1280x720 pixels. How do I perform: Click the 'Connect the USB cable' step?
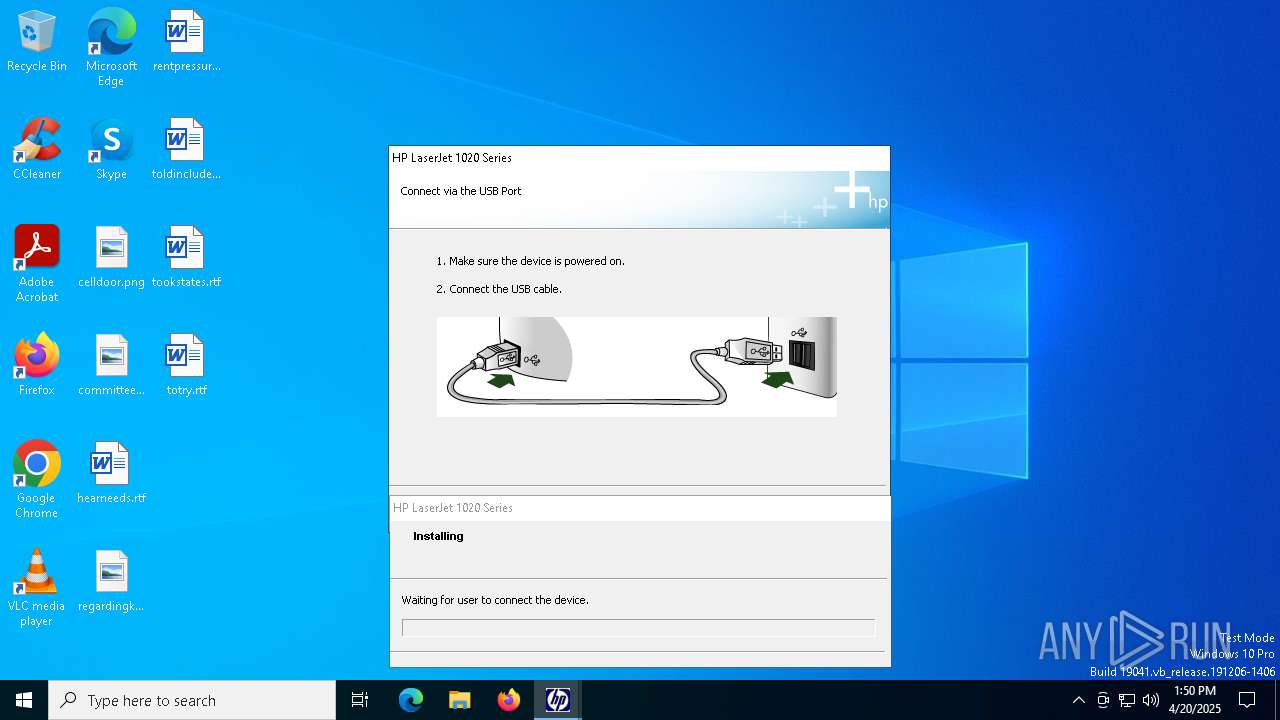pos(499,289)
